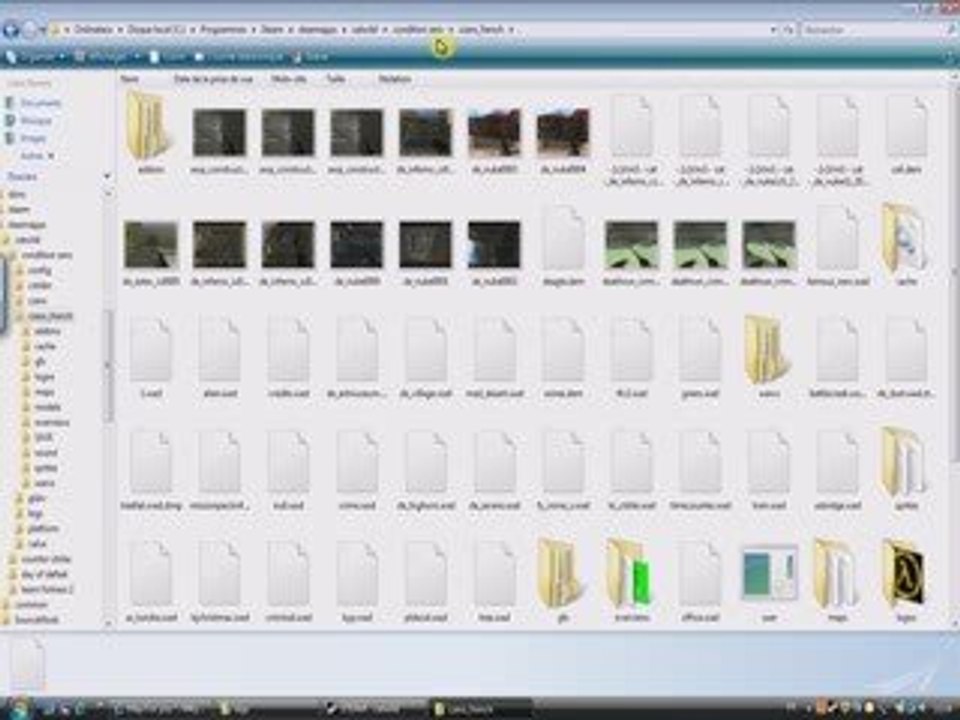Image resolution: width=960 pixels, height=720 pixels.
Task: Show more favorites via Autres
Action: (x=36, y=156)
